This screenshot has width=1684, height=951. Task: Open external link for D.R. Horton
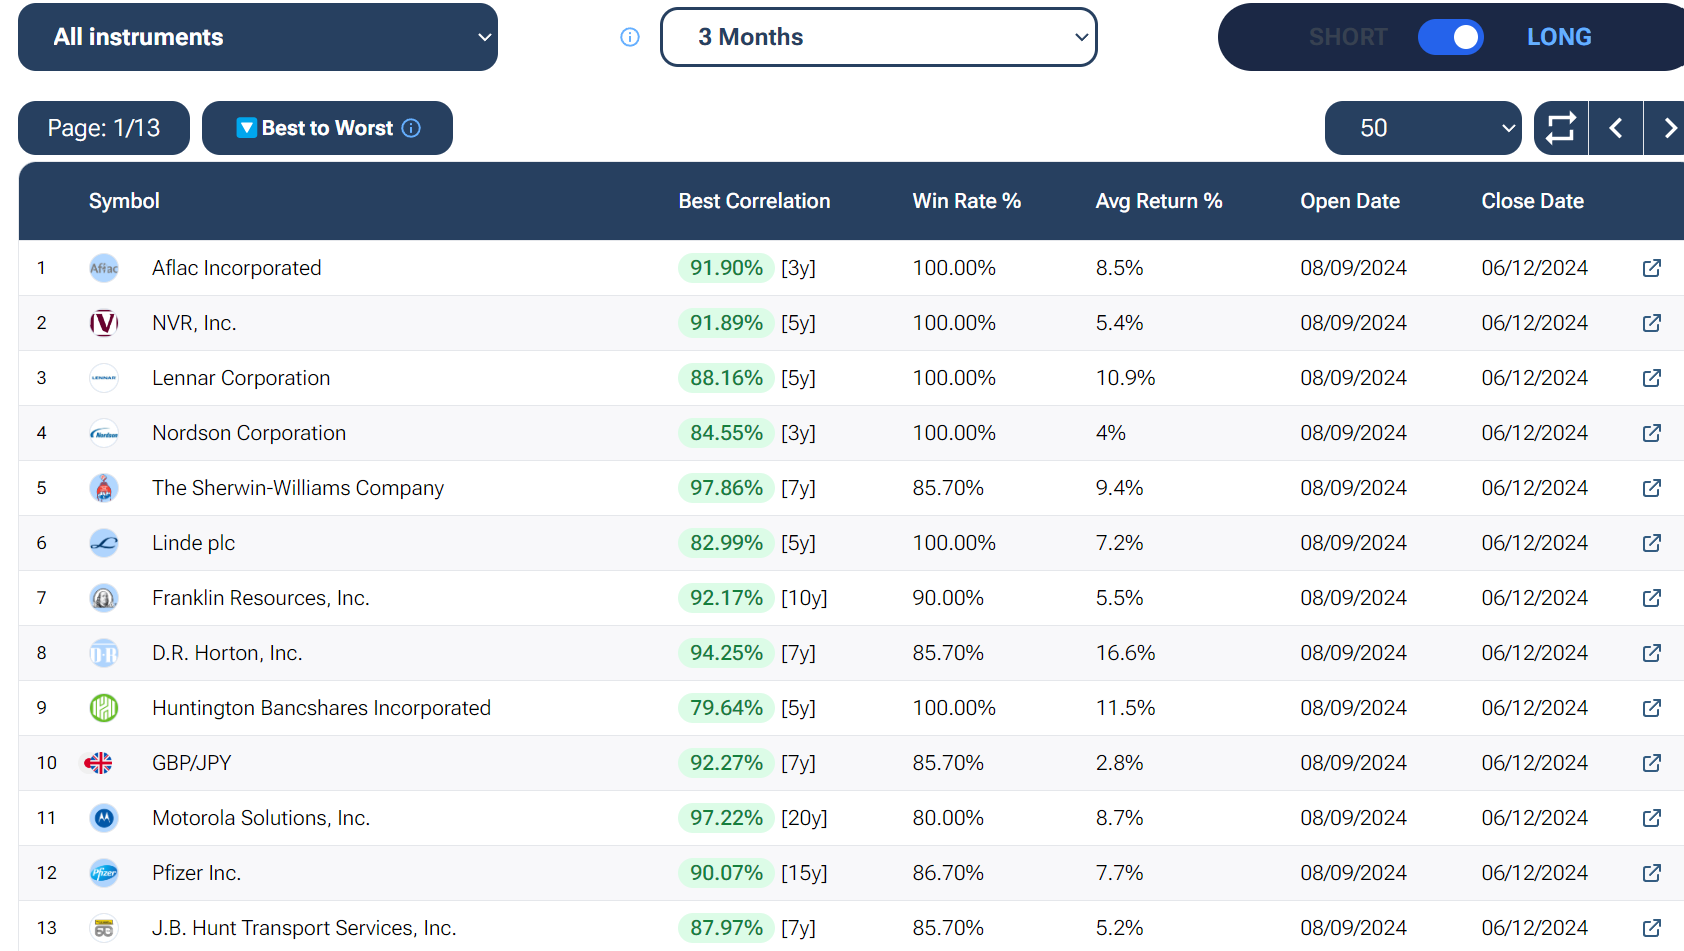click(x=1652, y=653)
